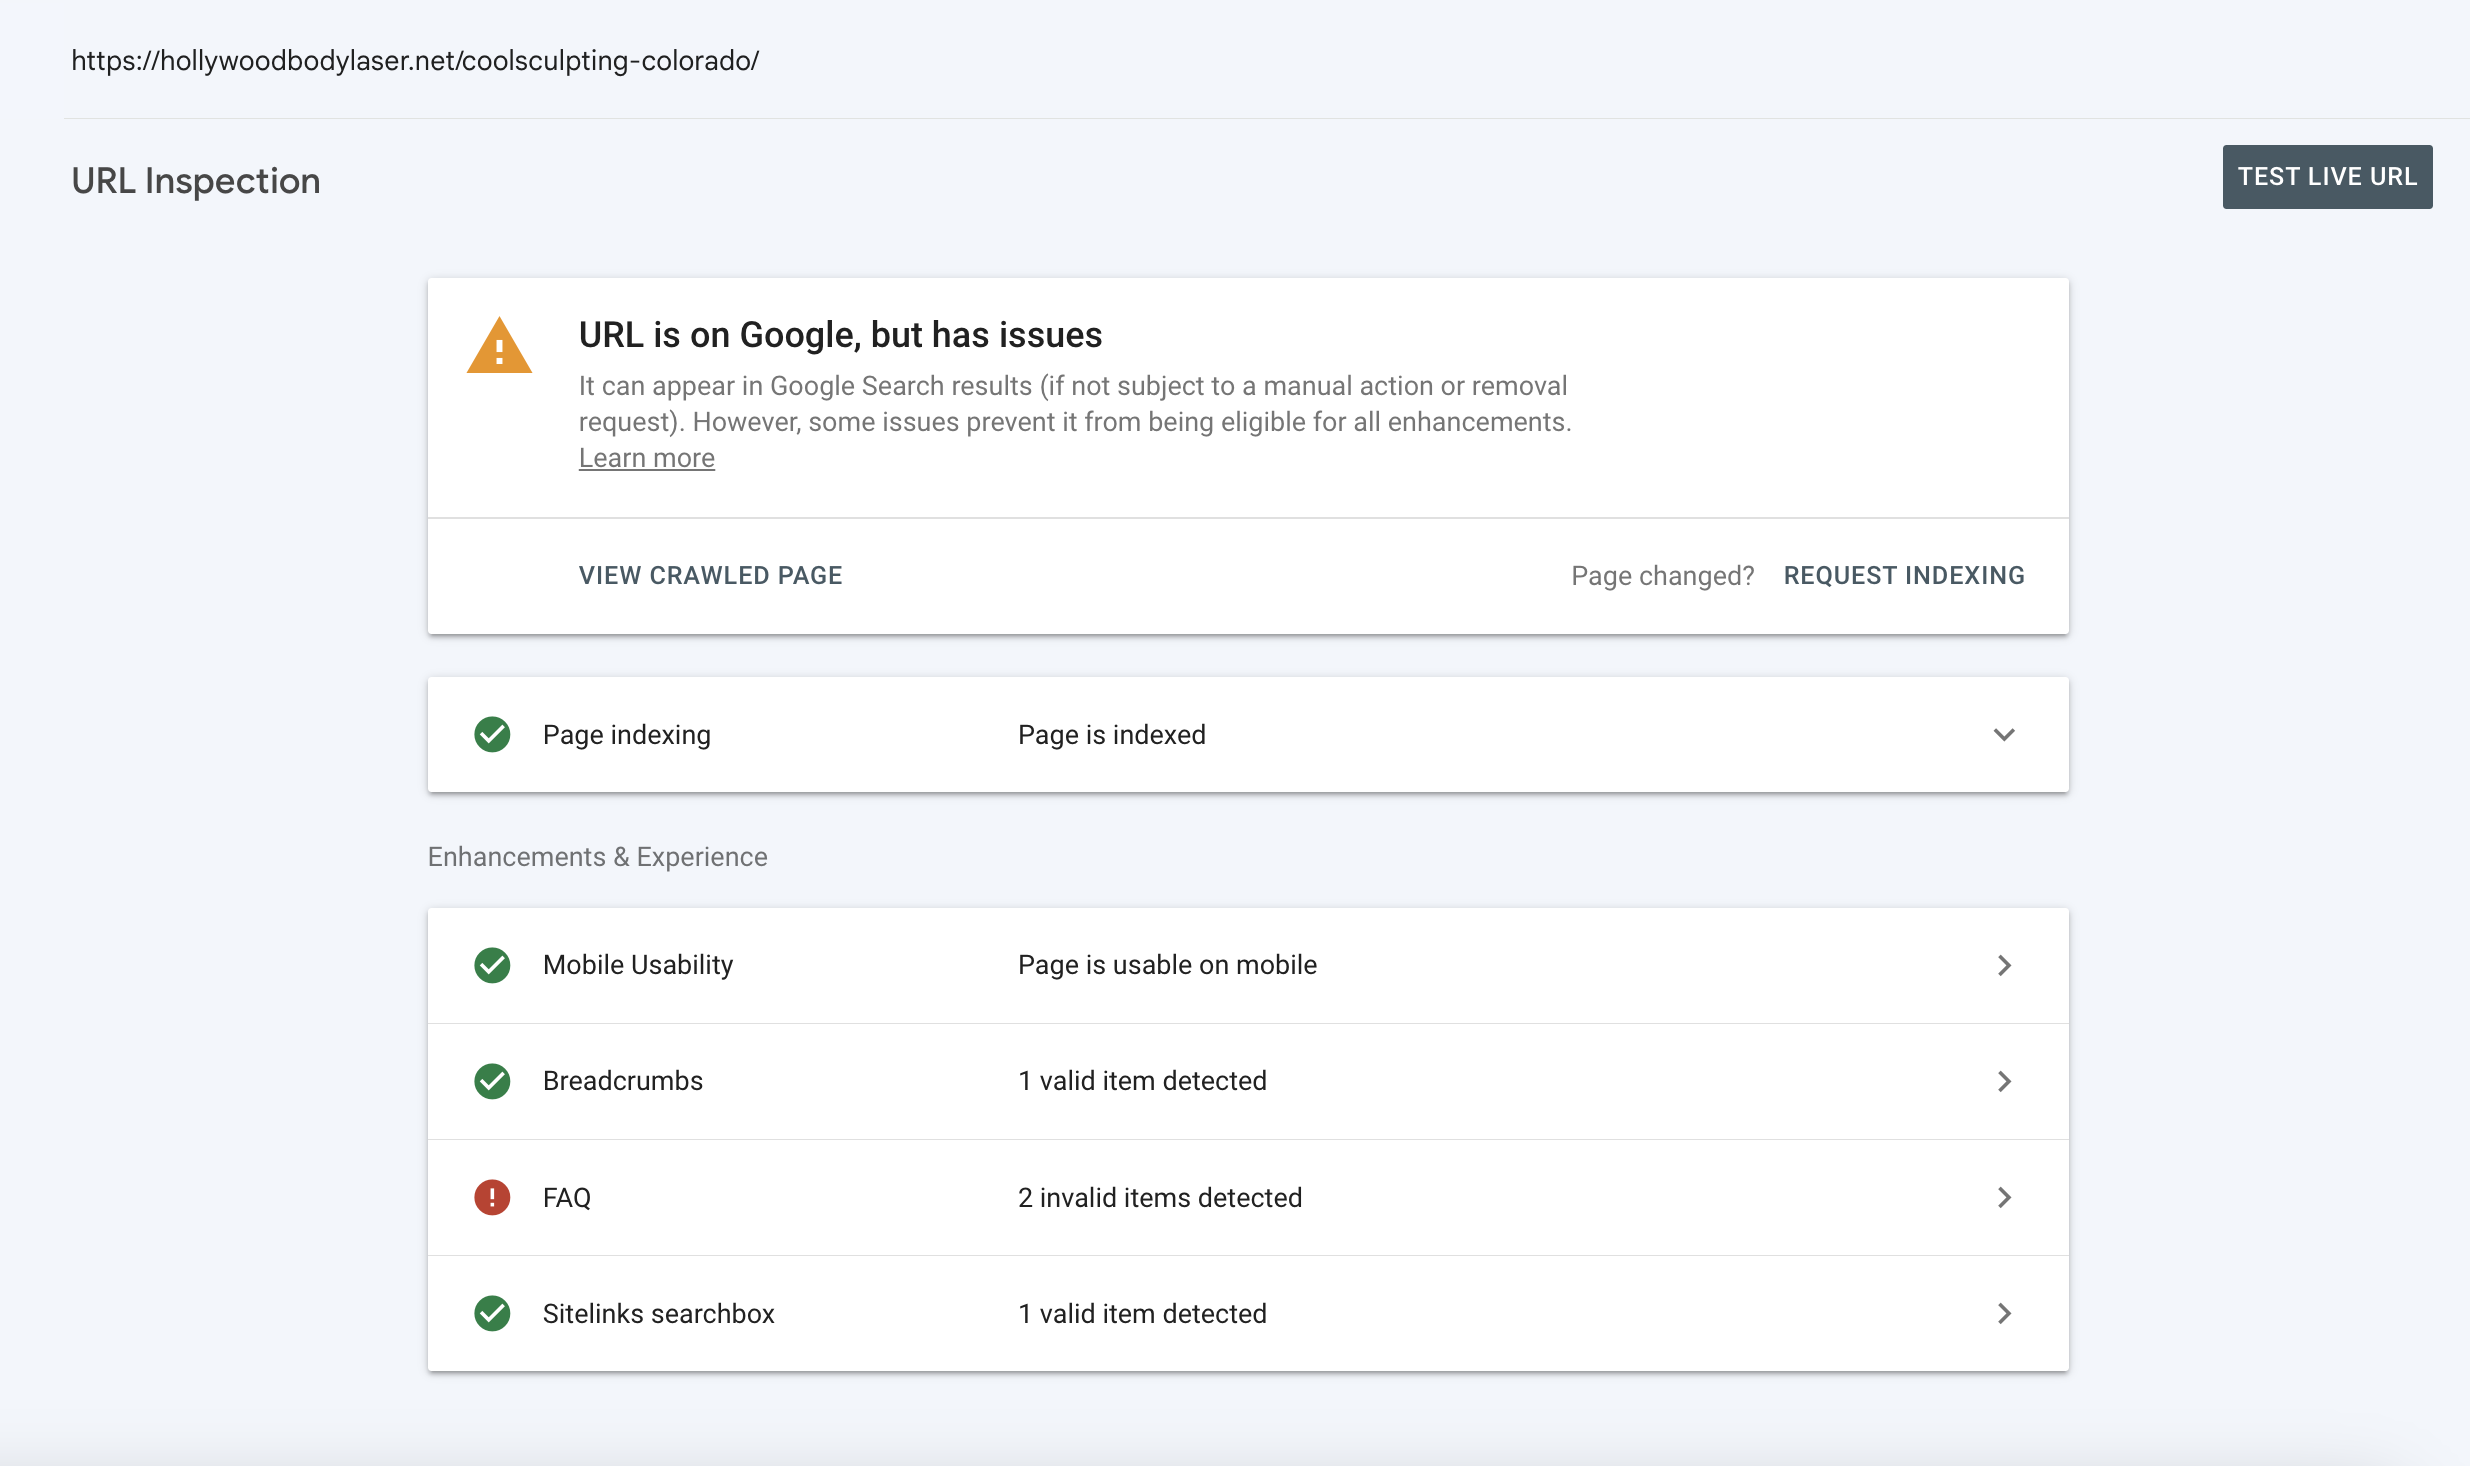Open Sitelinks searchbox details arrow
This screenshot has width=2470, height=1466.
[2004, 1313]
